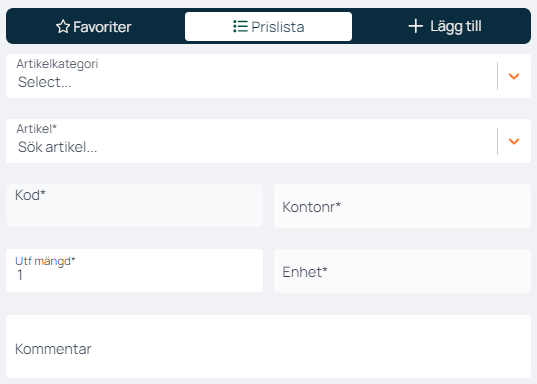The width and height of the screenshot is (537, 384).
Task: Click the star icon beside Favoriter
Action: click(63, 27)
